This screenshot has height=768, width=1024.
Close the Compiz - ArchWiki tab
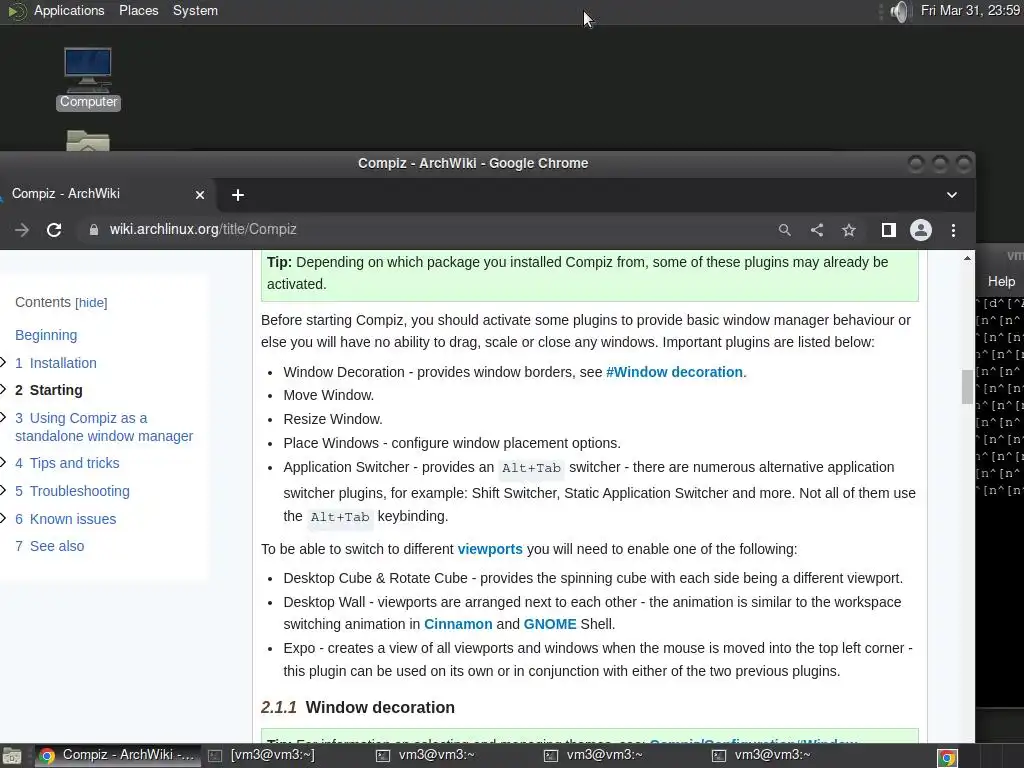pos(200,195)
